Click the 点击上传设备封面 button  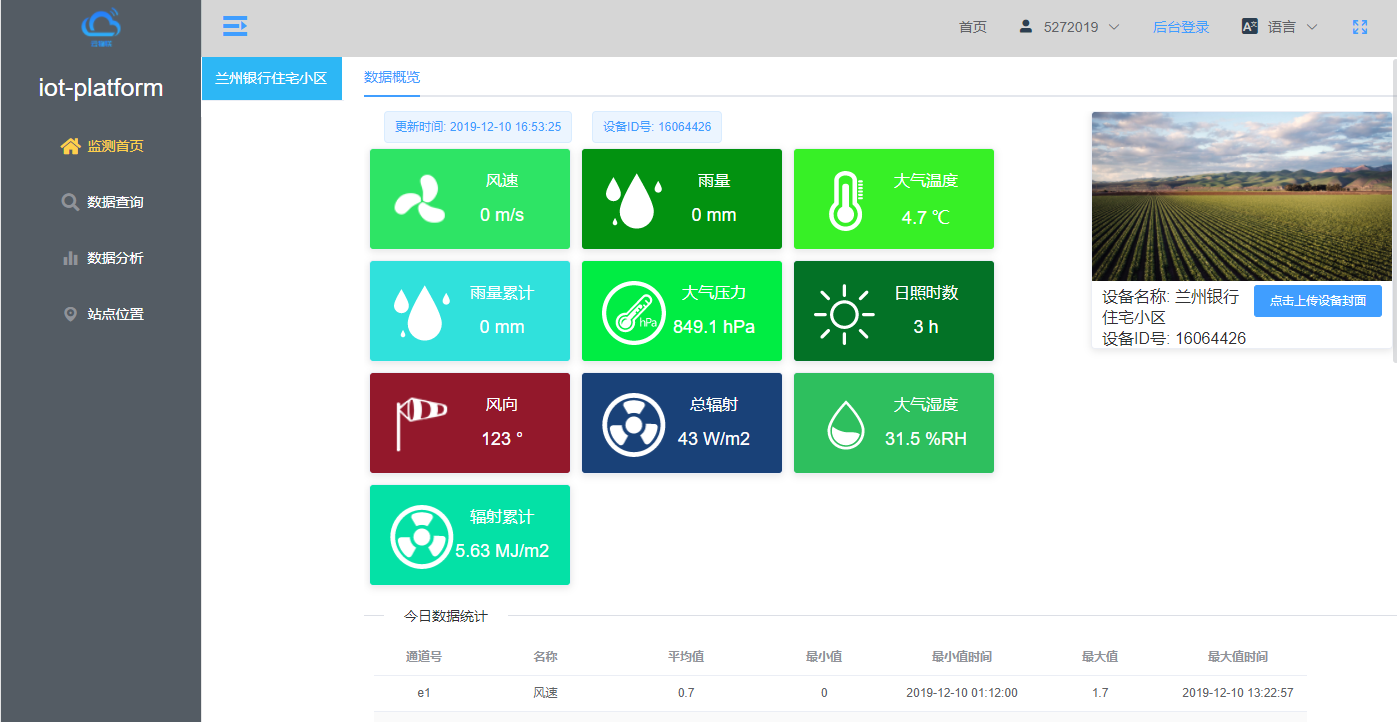1317,301
